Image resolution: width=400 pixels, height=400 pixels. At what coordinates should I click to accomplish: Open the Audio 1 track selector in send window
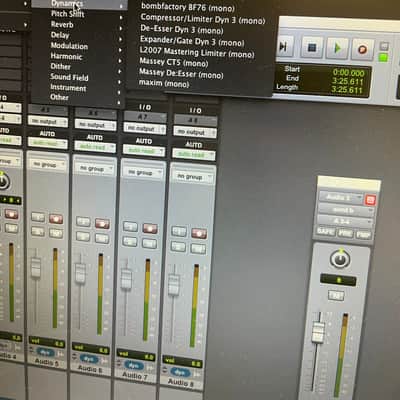[341, 197]
